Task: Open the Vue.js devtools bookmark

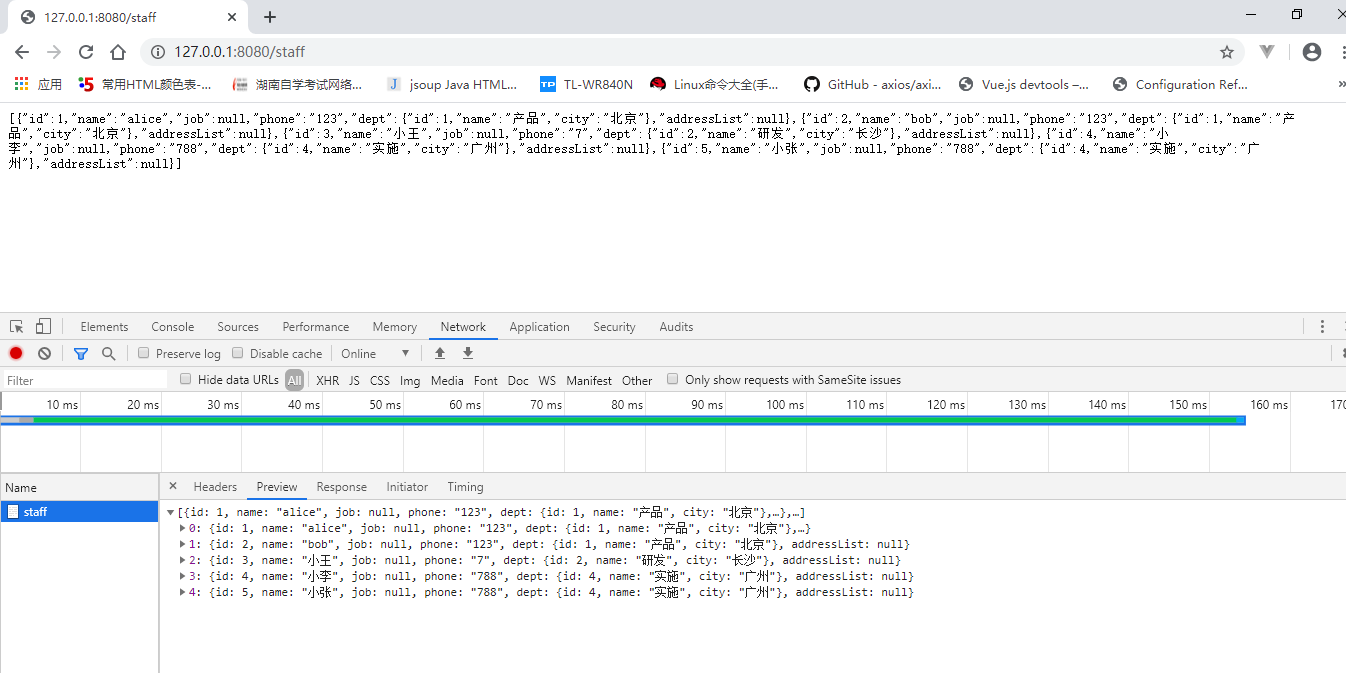Action: pyautogui.click(x=1024, y=84)
